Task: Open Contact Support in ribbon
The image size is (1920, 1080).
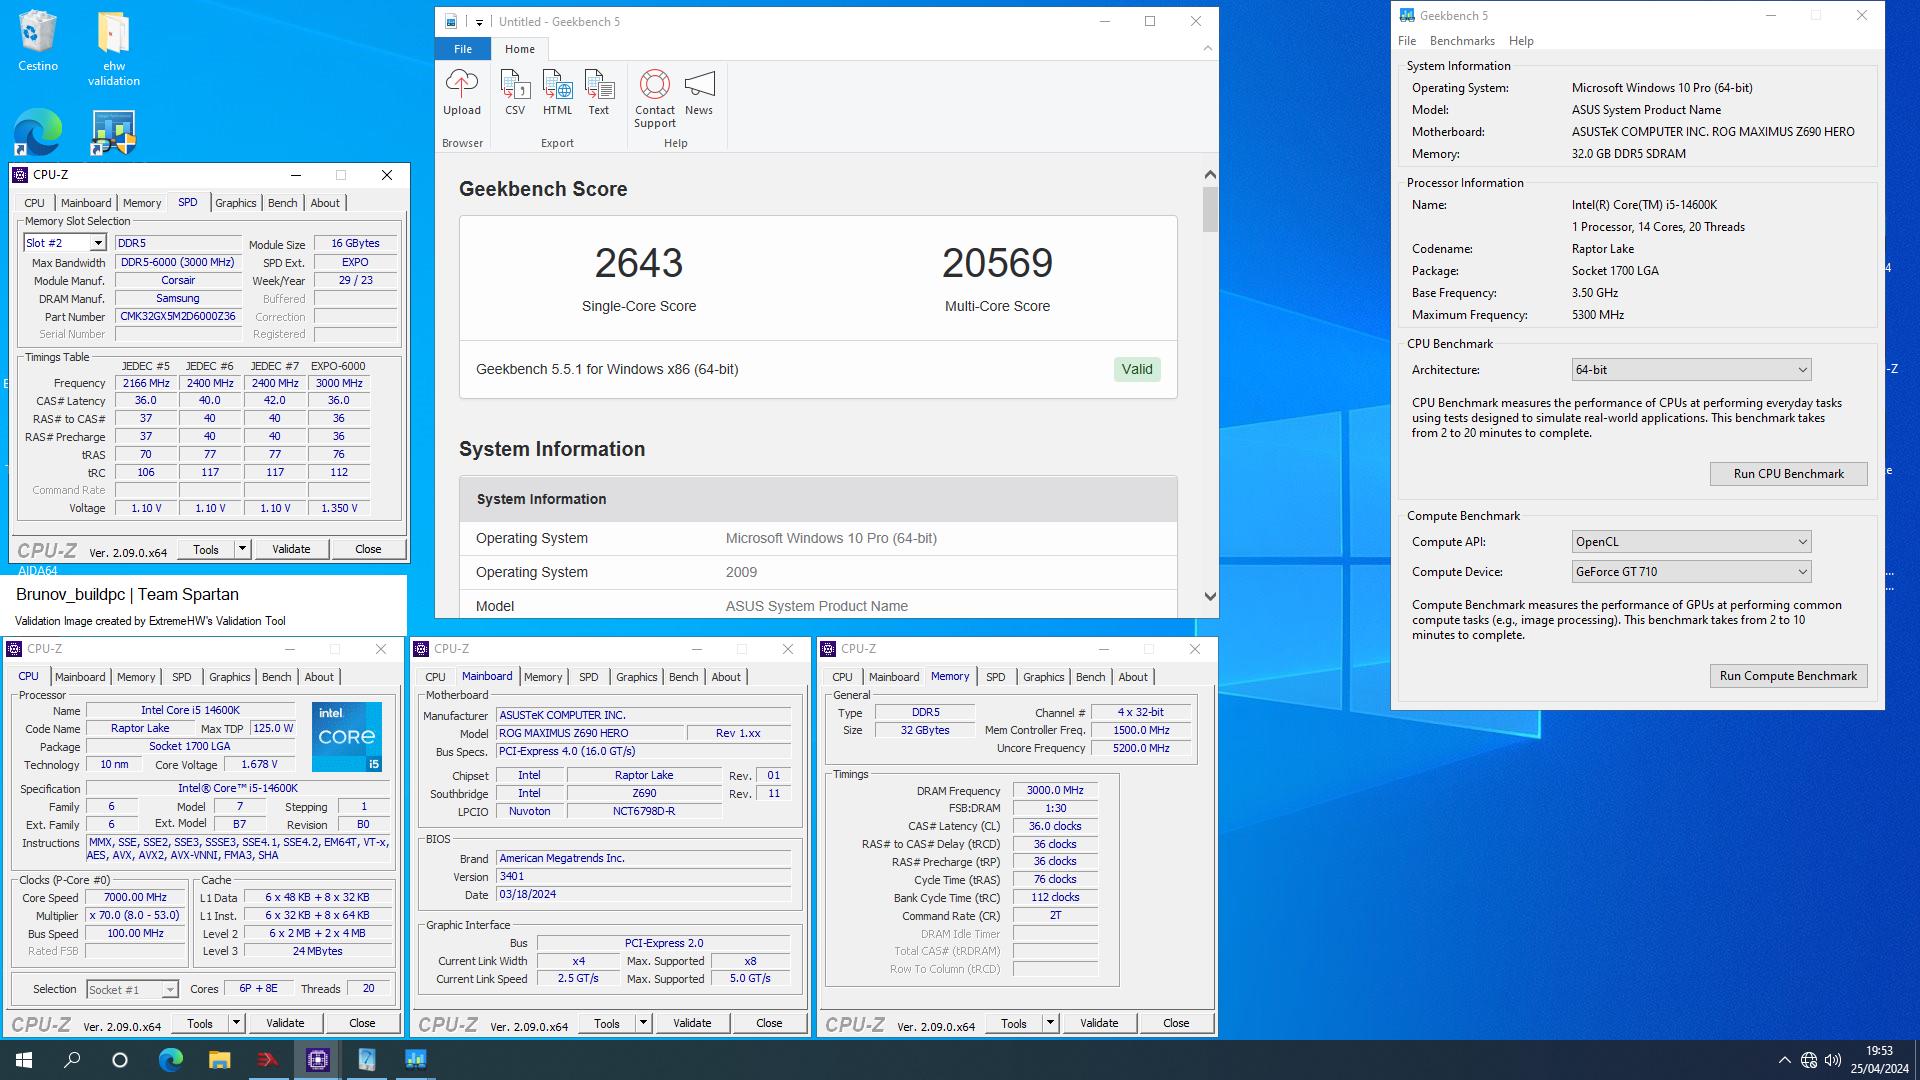Action: tap(654, 99)
